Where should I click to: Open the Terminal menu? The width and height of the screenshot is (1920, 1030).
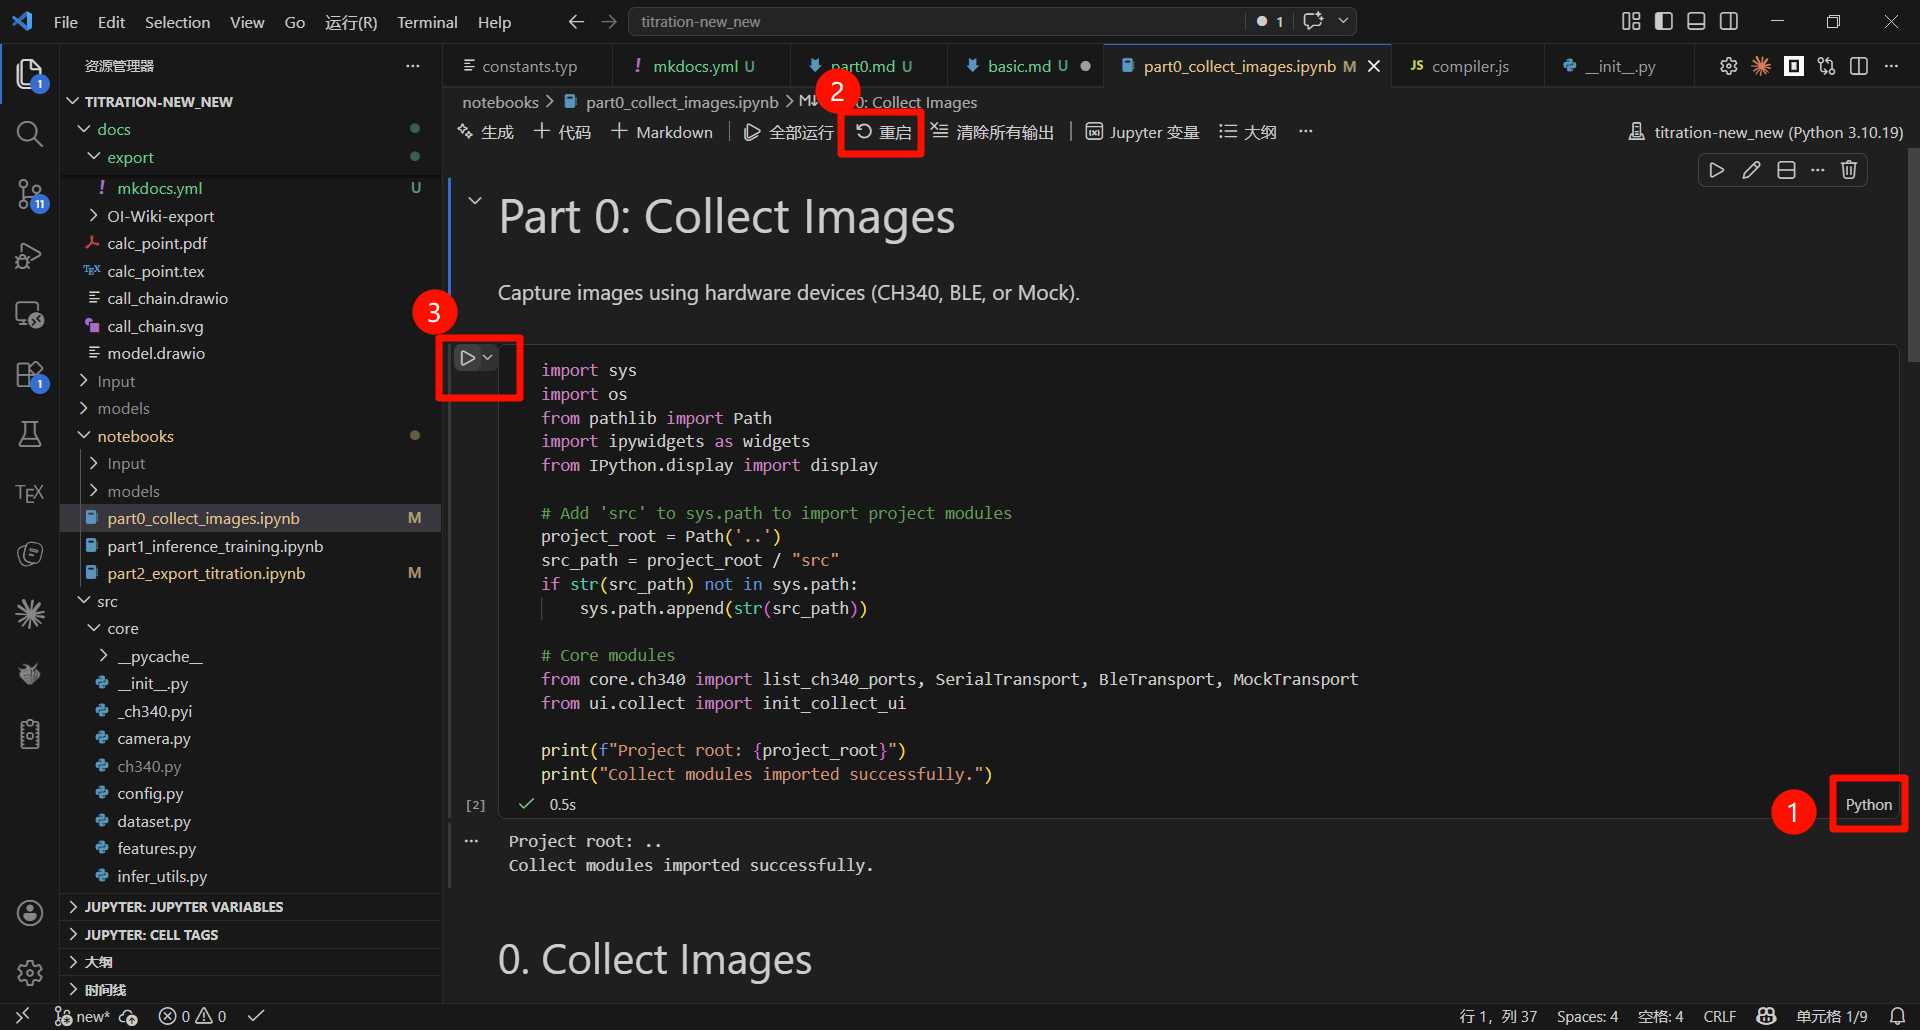427,22
